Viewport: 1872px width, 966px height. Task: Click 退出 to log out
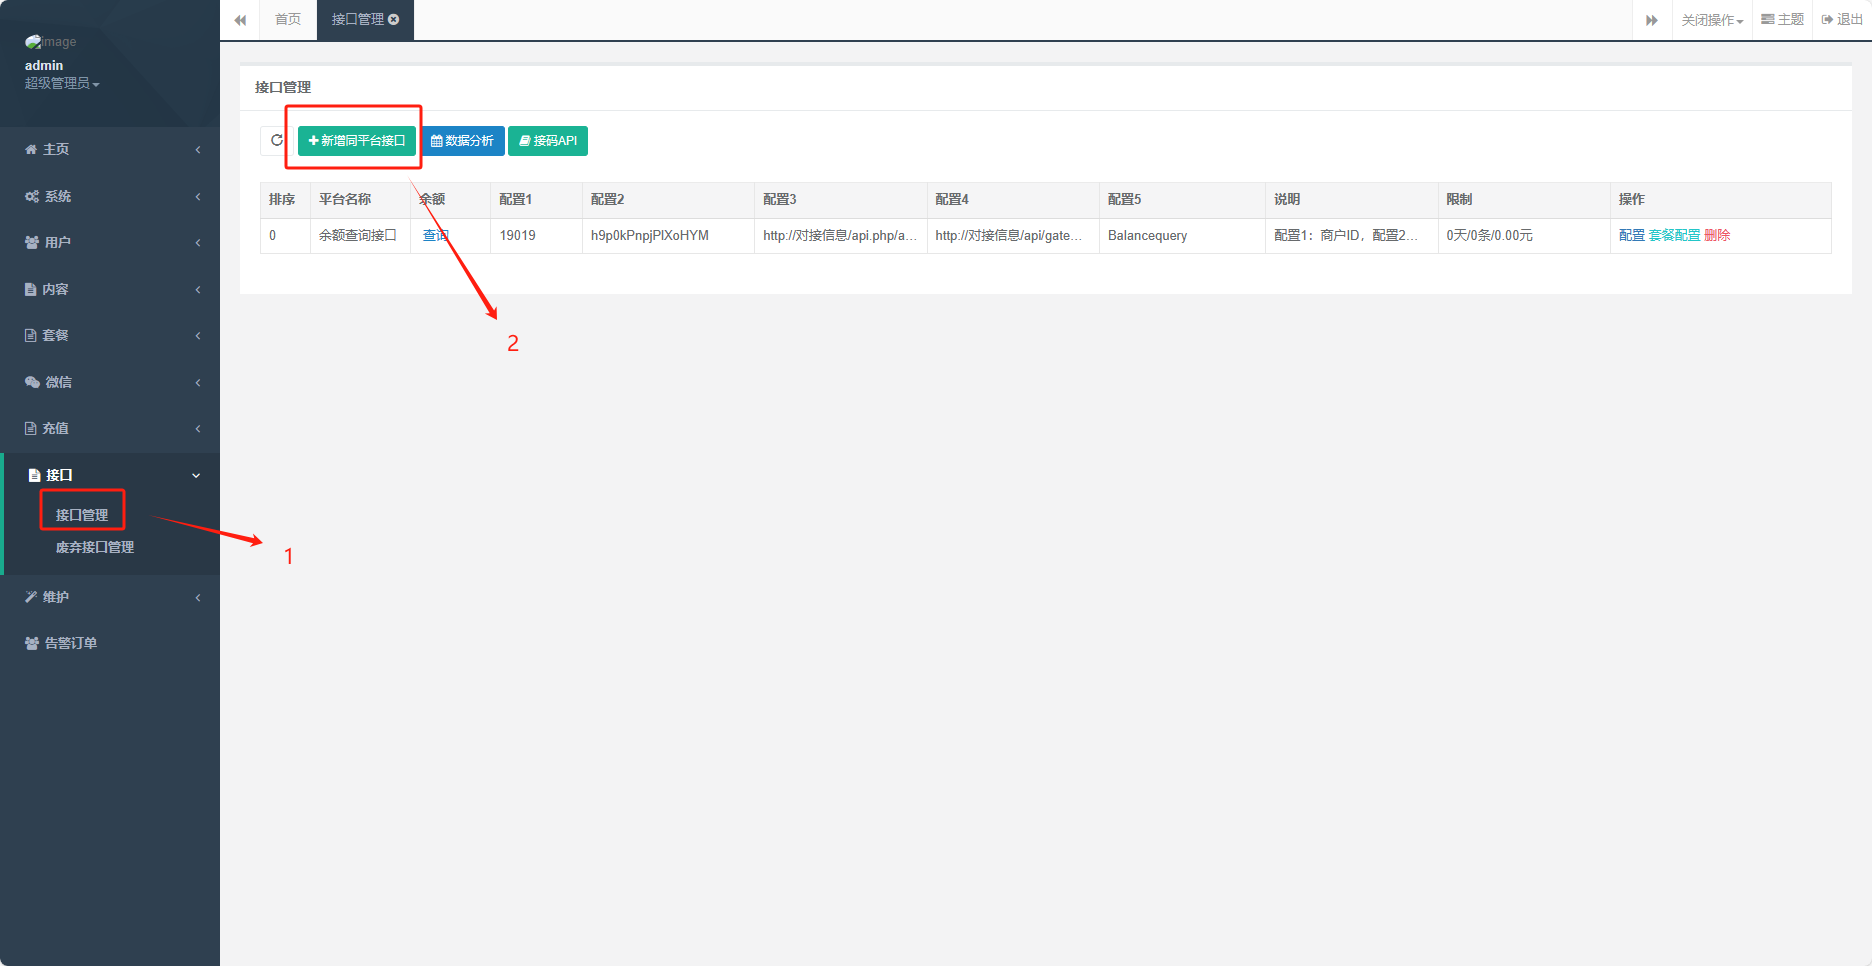1842,20
